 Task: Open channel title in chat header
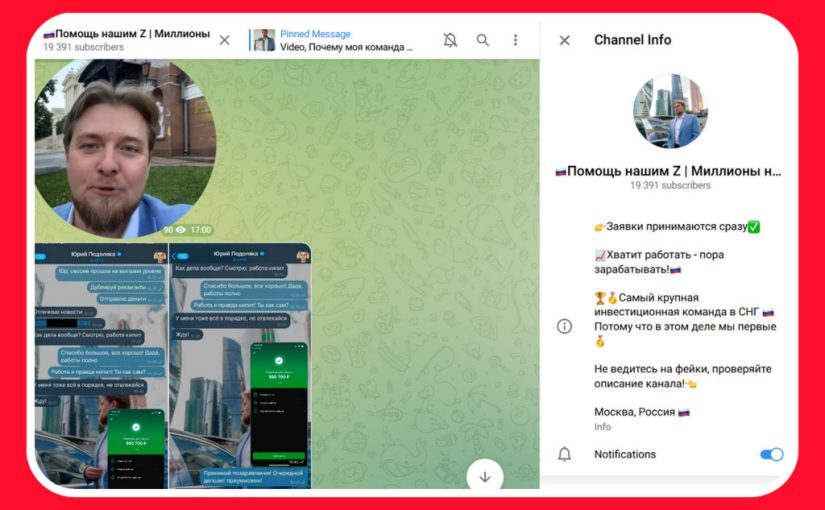pos(126,33)
